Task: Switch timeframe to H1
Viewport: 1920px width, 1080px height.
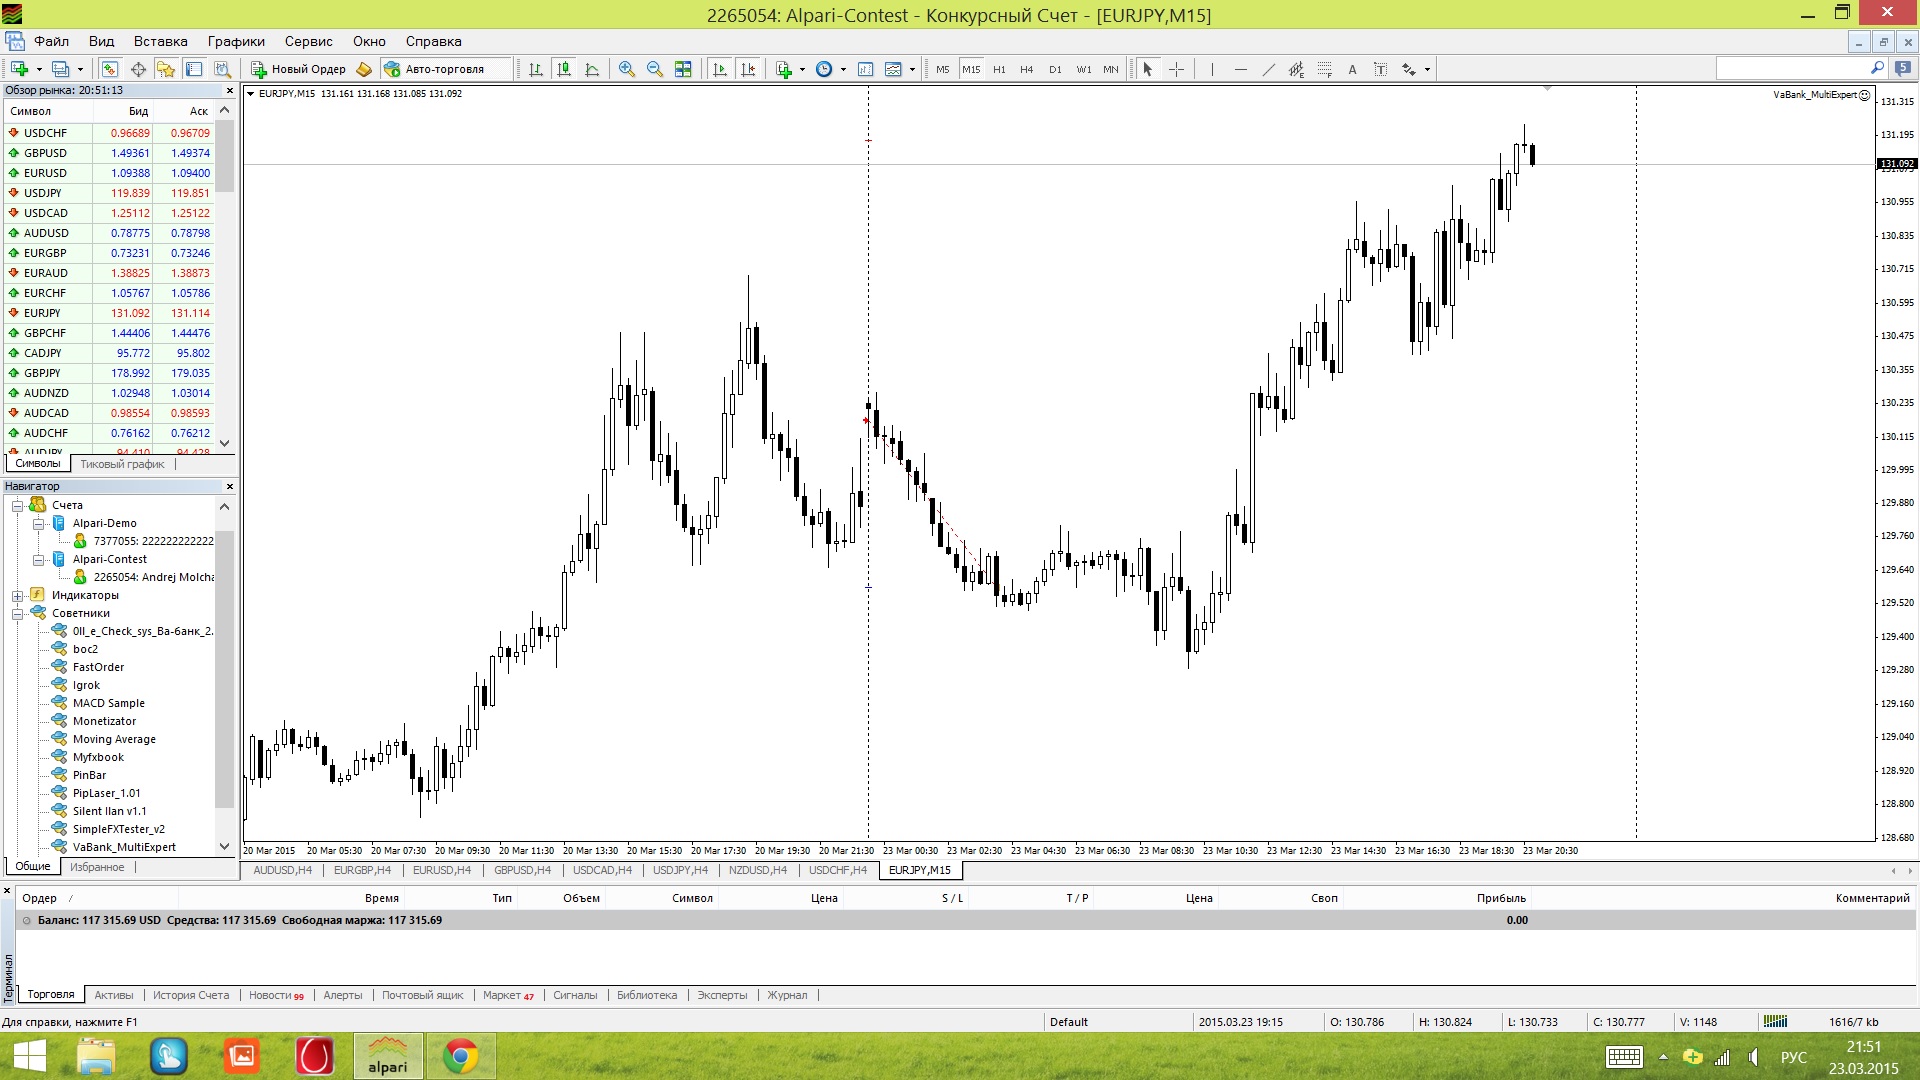Action: click(999, 69)
